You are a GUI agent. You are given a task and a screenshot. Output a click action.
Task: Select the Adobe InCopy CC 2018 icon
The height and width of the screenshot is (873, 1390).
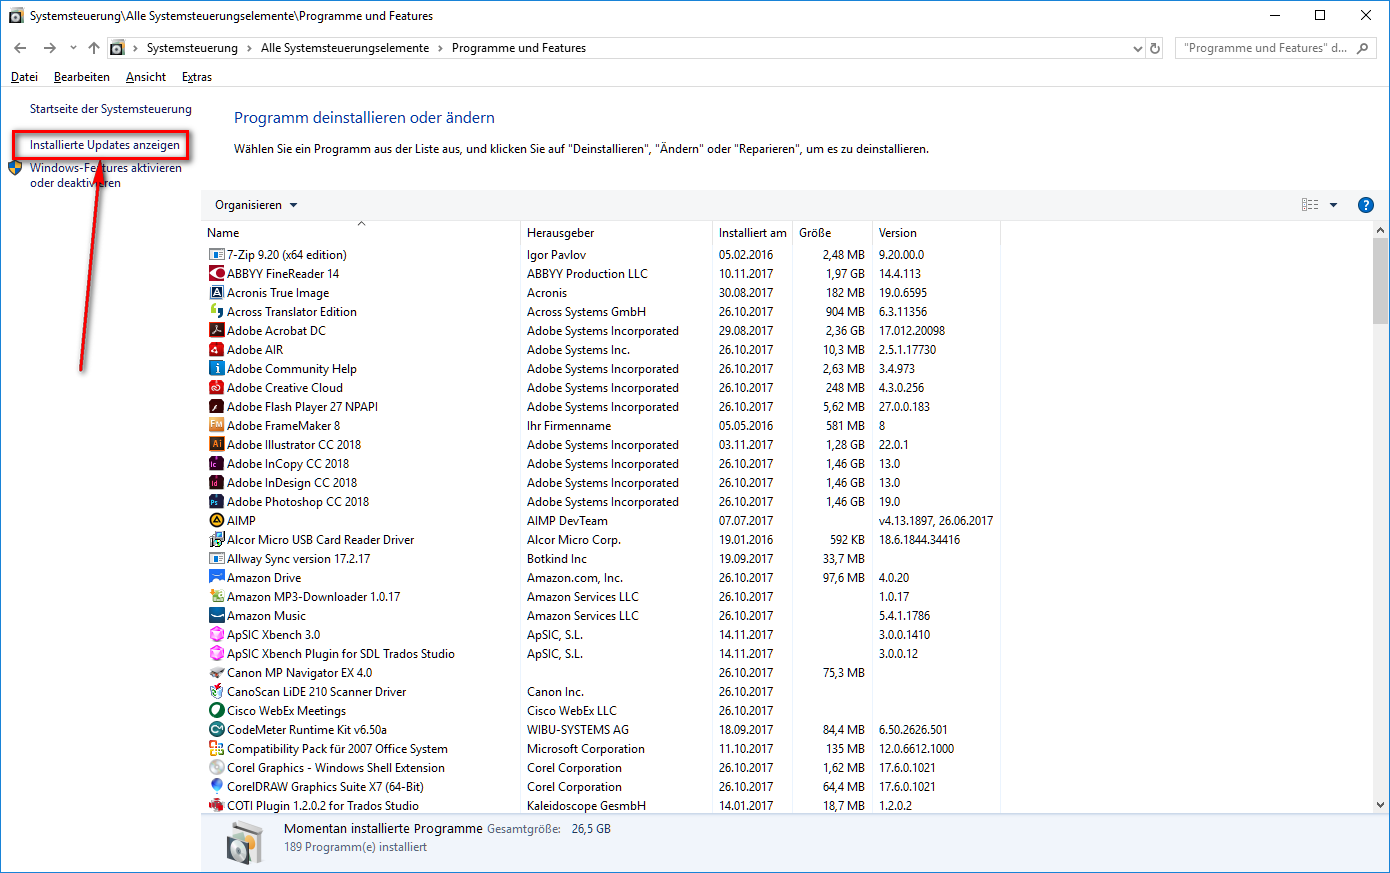coord(216,463)
